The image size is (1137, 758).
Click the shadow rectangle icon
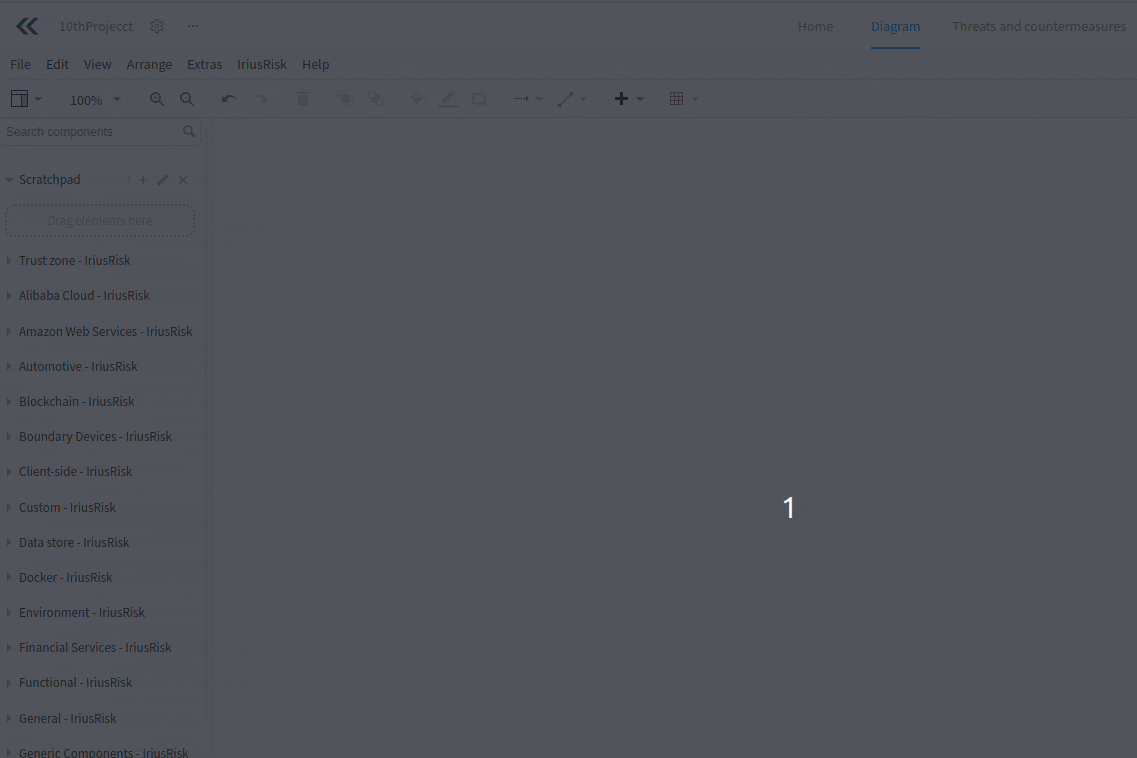479,99
